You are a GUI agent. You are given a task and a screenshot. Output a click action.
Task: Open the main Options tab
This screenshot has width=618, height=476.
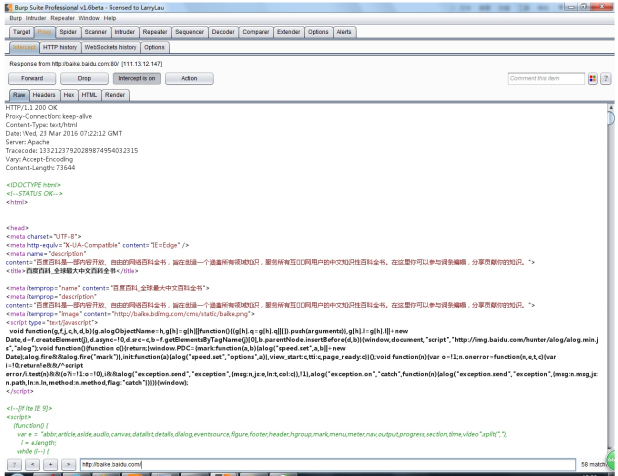[318, 32]
